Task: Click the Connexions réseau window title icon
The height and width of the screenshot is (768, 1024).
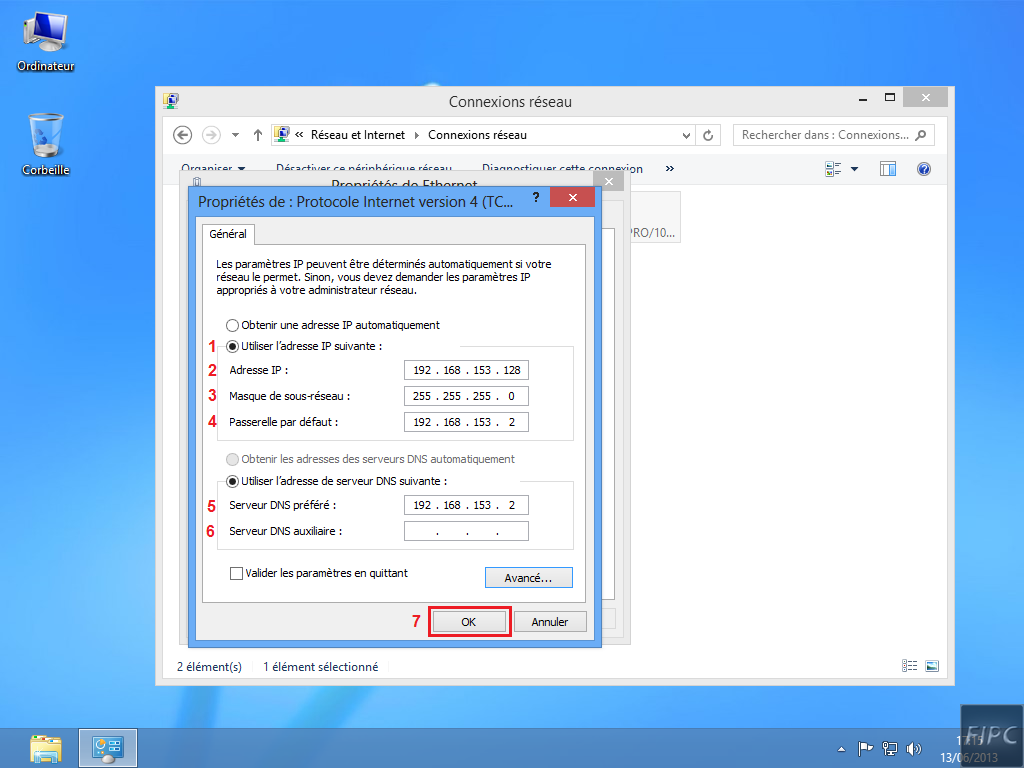Action: (171, 101)
